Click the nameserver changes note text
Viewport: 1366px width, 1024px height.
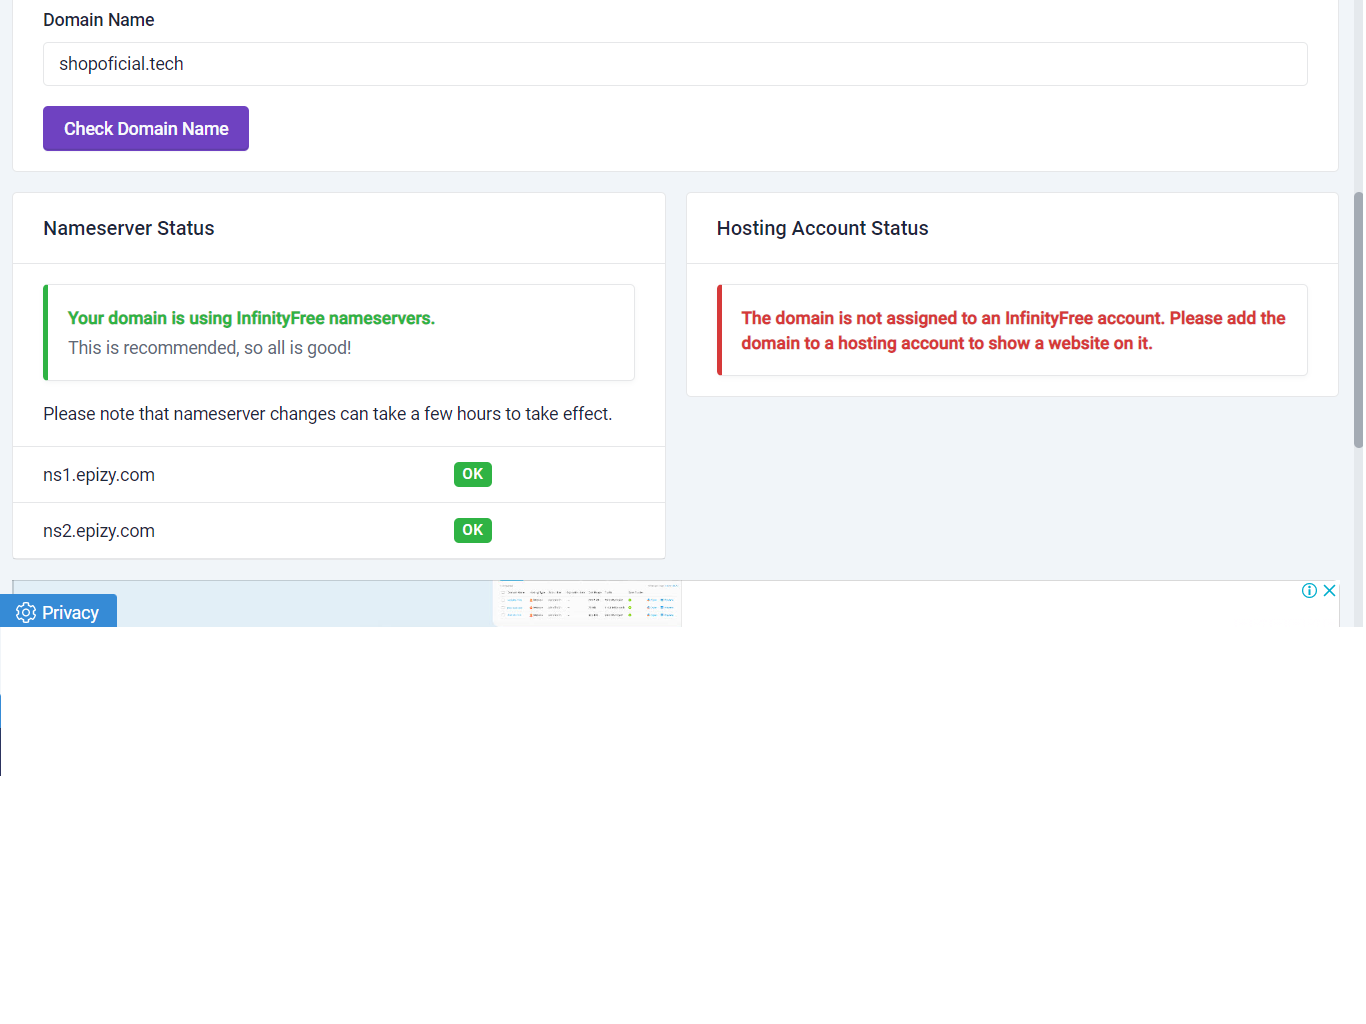327,414
